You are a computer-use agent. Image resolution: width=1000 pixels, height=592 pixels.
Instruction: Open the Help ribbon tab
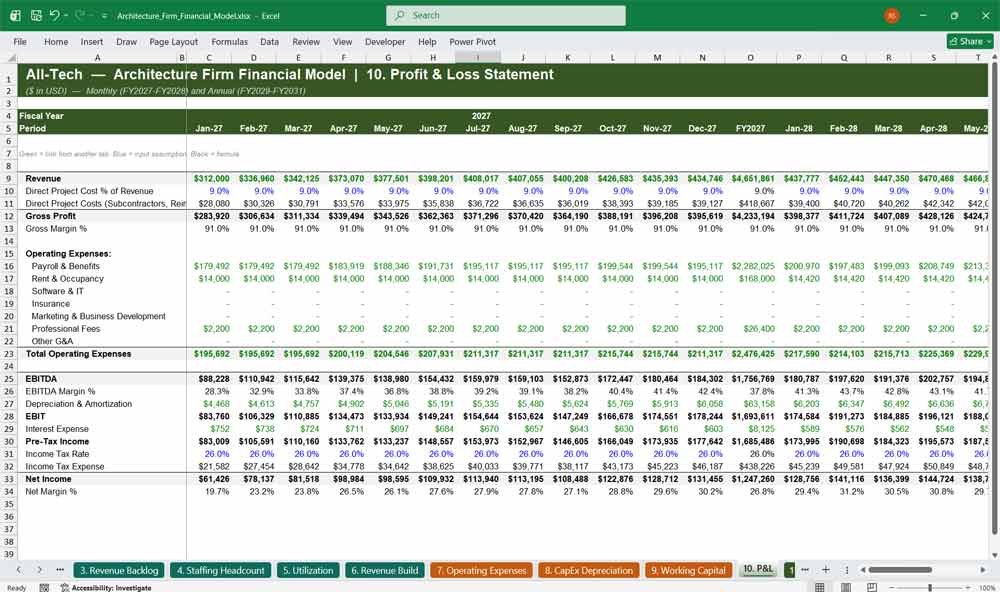coord(427,41)
